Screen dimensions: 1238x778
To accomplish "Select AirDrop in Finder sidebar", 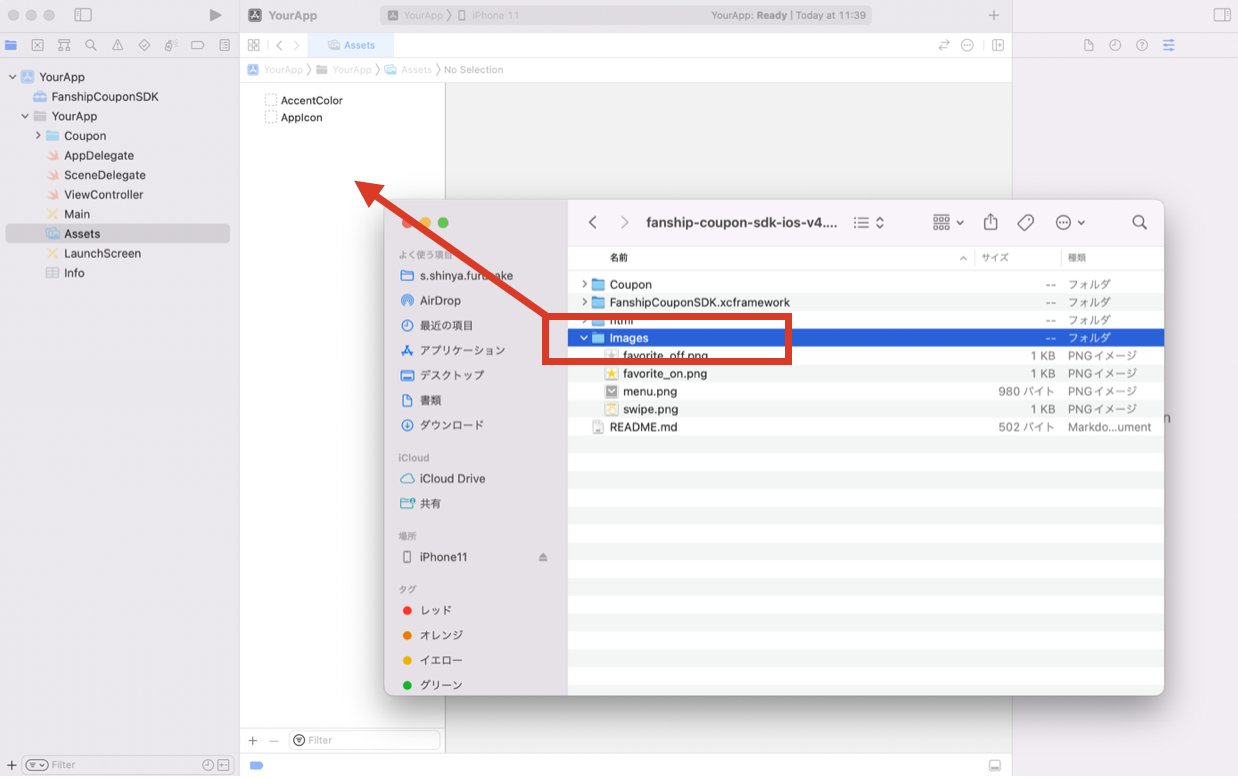I will click(x=440, y=300).
